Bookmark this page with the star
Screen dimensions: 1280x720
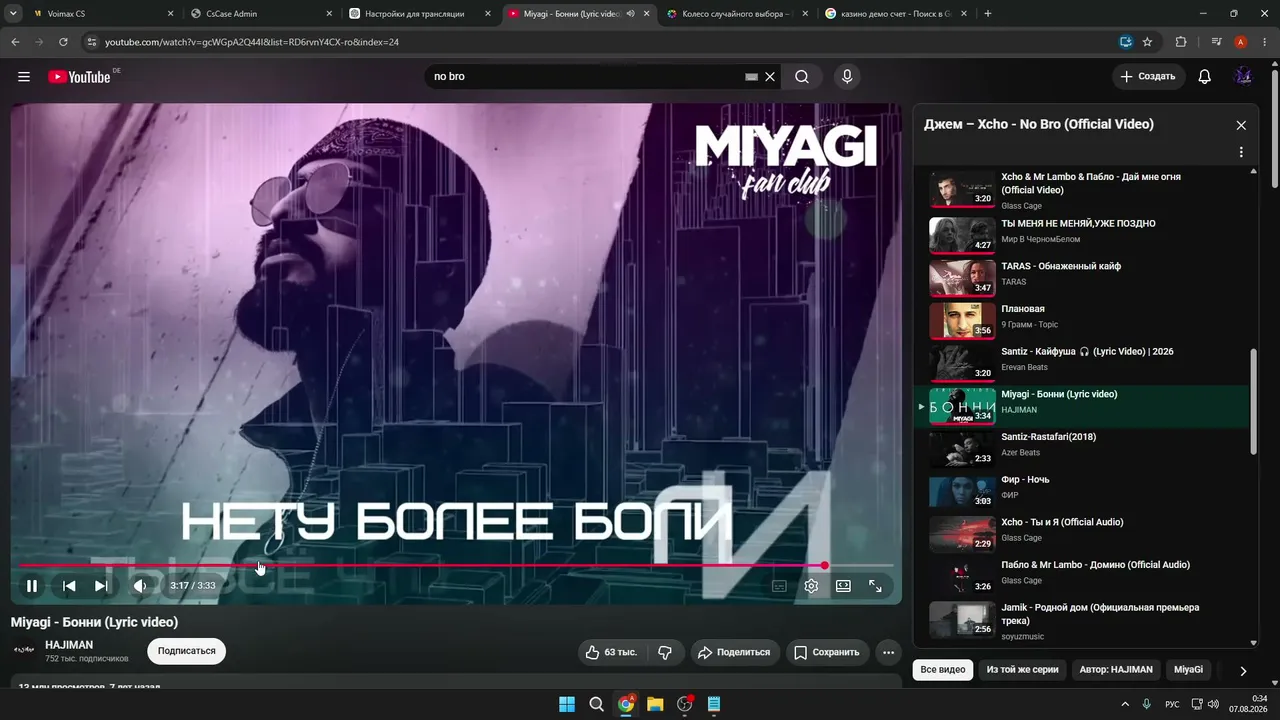point(1147,42)
